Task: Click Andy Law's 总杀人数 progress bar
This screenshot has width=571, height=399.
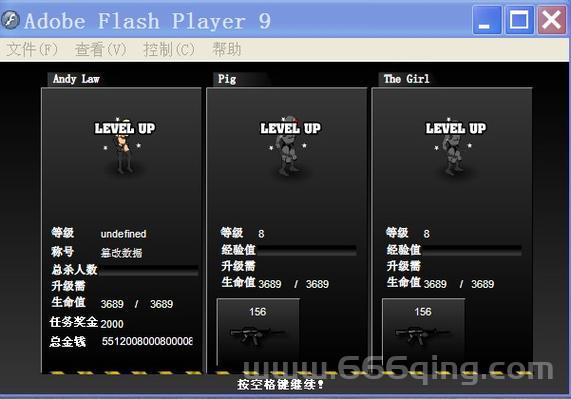Action: (149, 270)
